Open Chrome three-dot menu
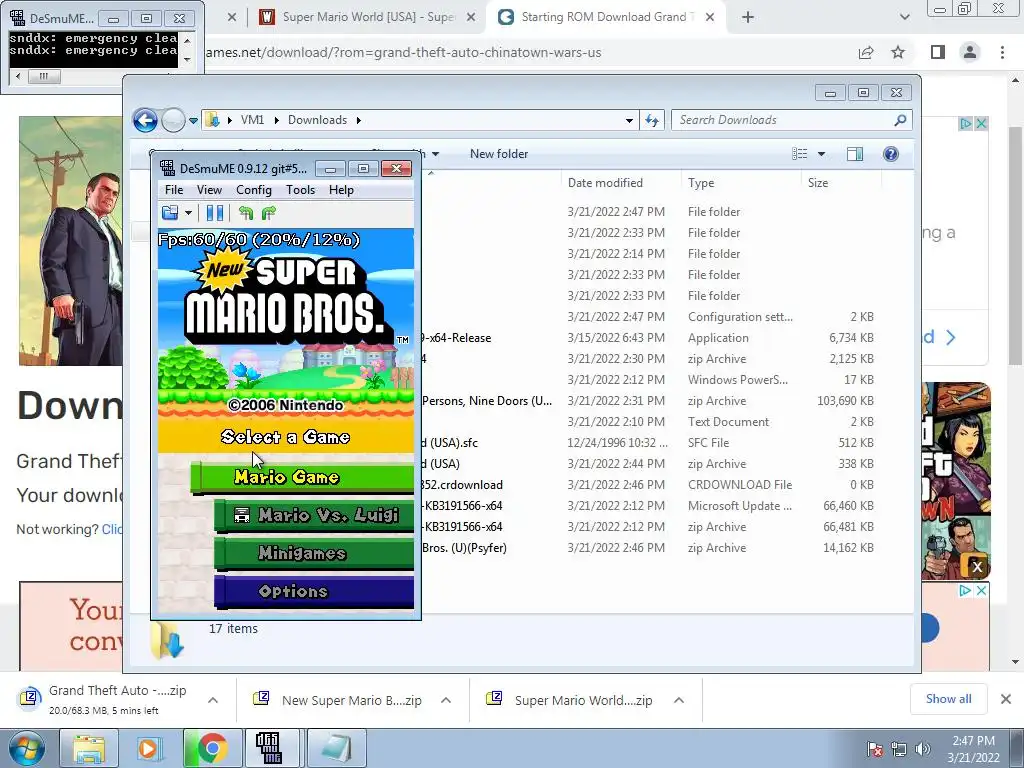 pos(1002,52)
